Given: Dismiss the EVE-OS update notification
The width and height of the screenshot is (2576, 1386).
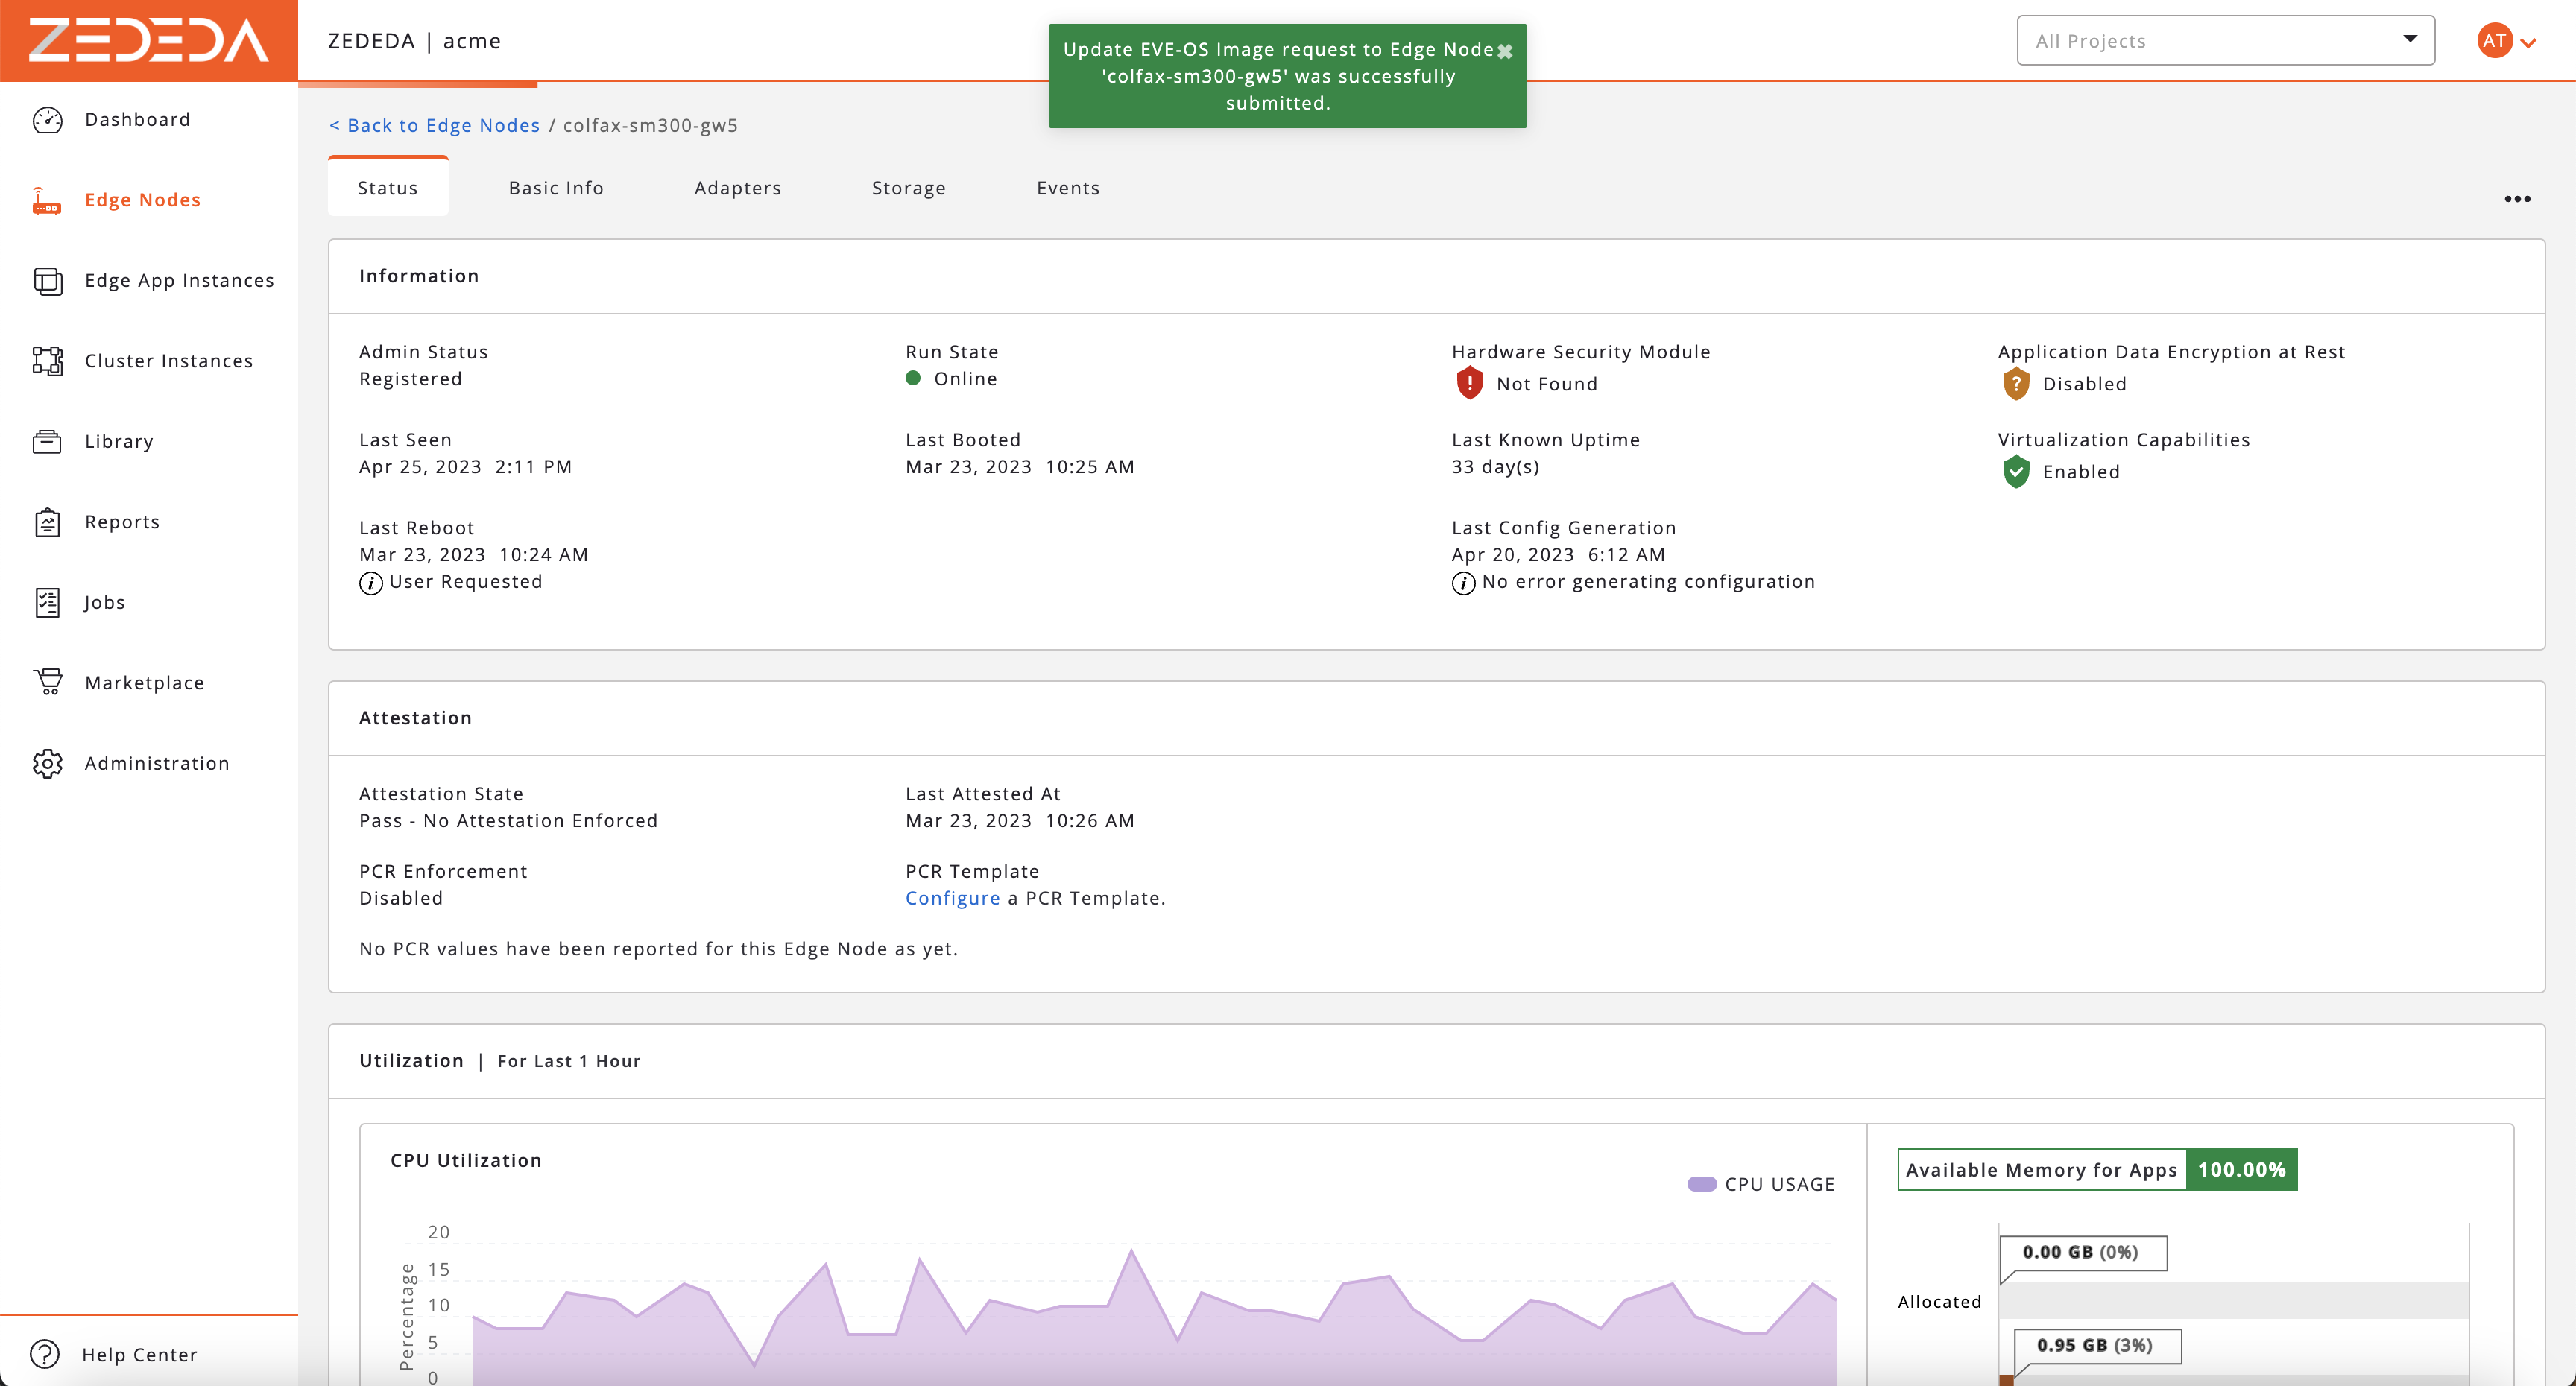Looking at the screenshot, I should [1506, 51].
